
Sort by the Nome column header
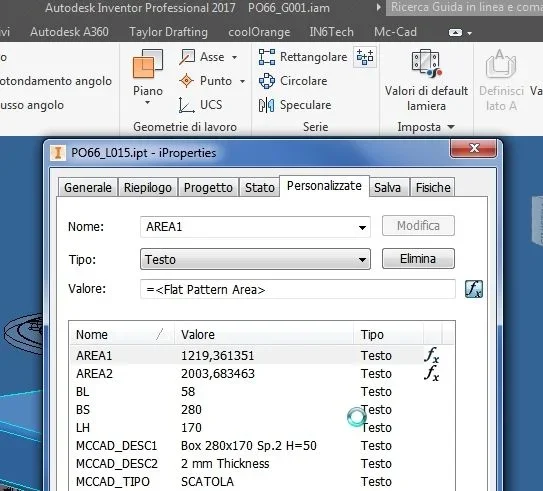coord(122,334)
